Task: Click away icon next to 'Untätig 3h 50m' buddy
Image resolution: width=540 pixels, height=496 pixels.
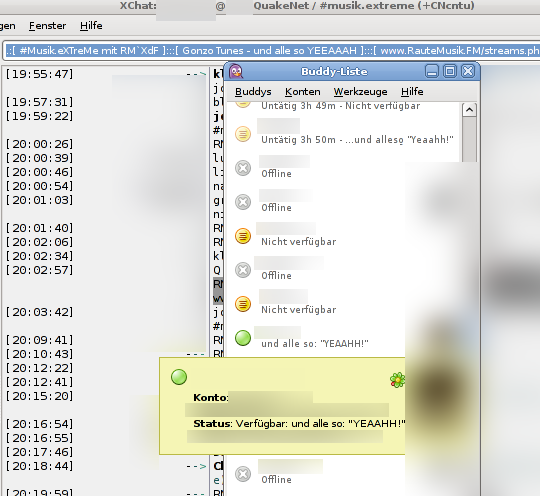Action: 243,134
